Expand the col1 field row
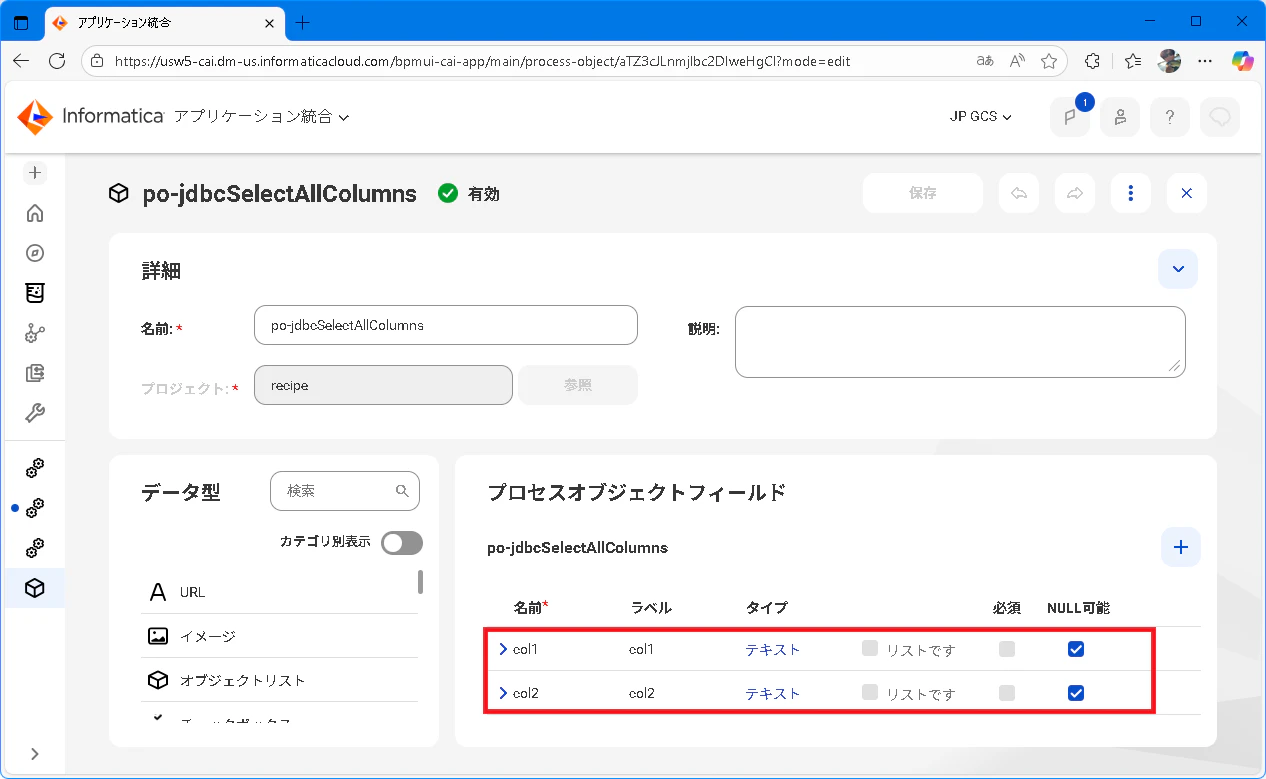Image resolution: width=1266 pixels, height=779 pixels. point(503,649)
